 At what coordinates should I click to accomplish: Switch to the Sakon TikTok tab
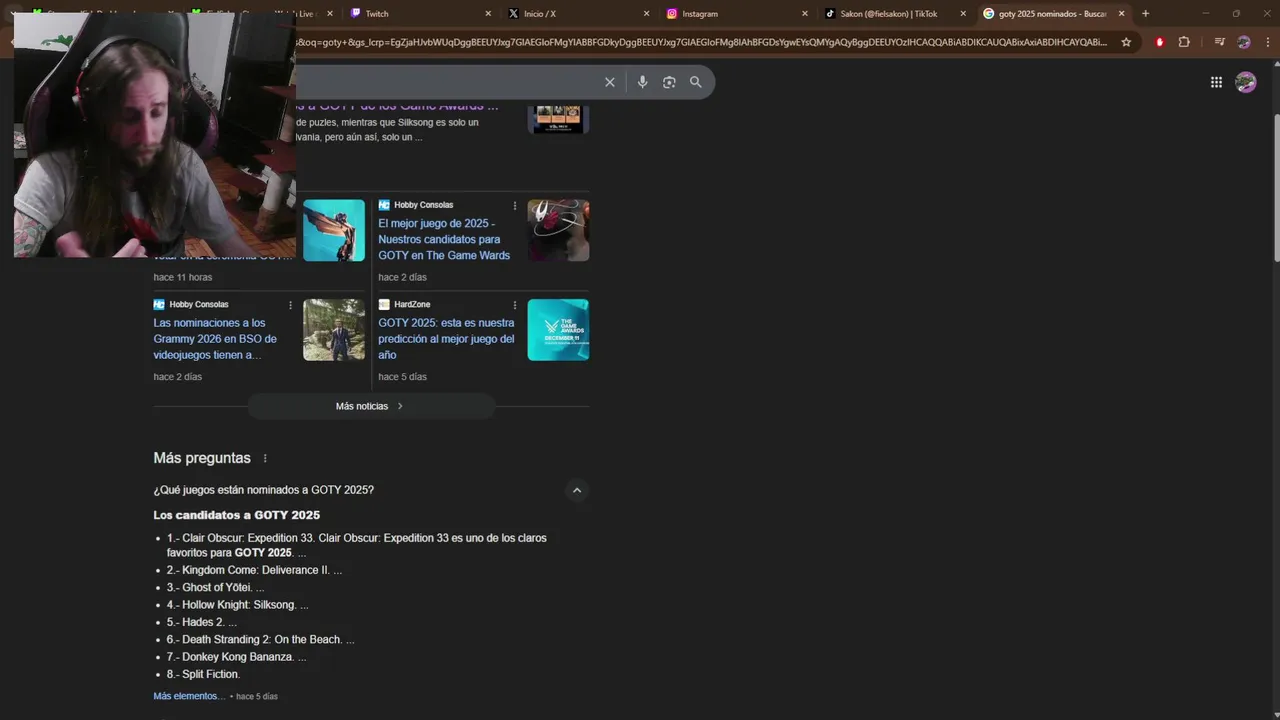(x=895, y=14)
